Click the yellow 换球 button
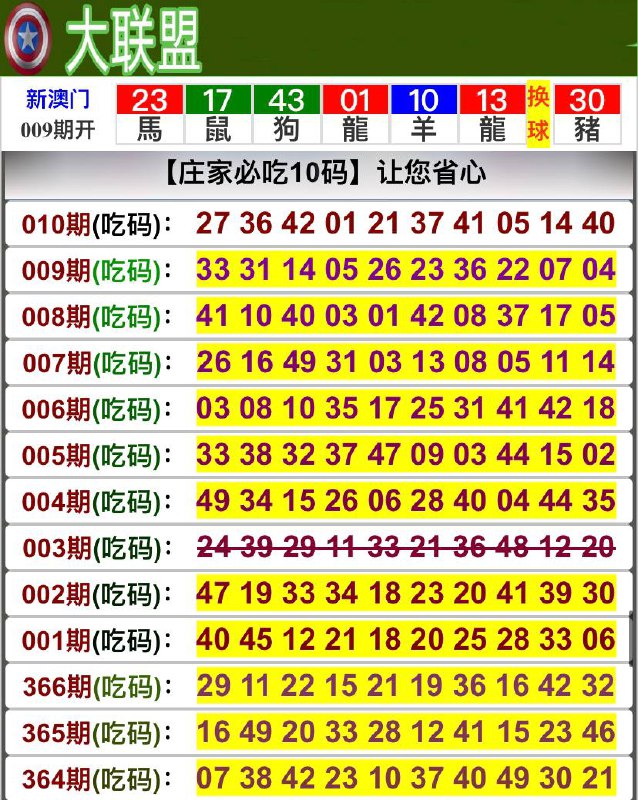 [x=538, y=114]
